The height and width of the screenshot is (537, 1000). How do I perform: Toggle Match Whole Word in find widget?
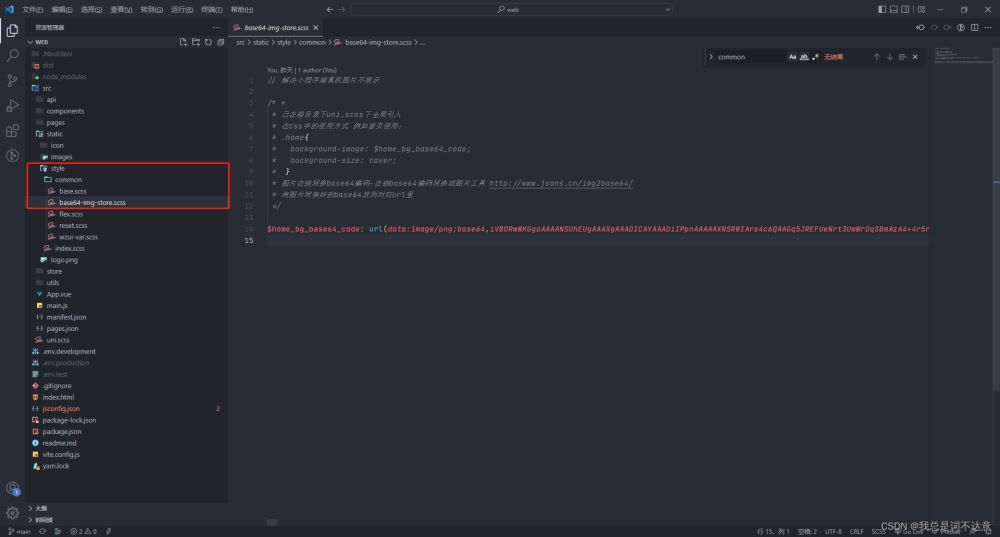[804, 57]
